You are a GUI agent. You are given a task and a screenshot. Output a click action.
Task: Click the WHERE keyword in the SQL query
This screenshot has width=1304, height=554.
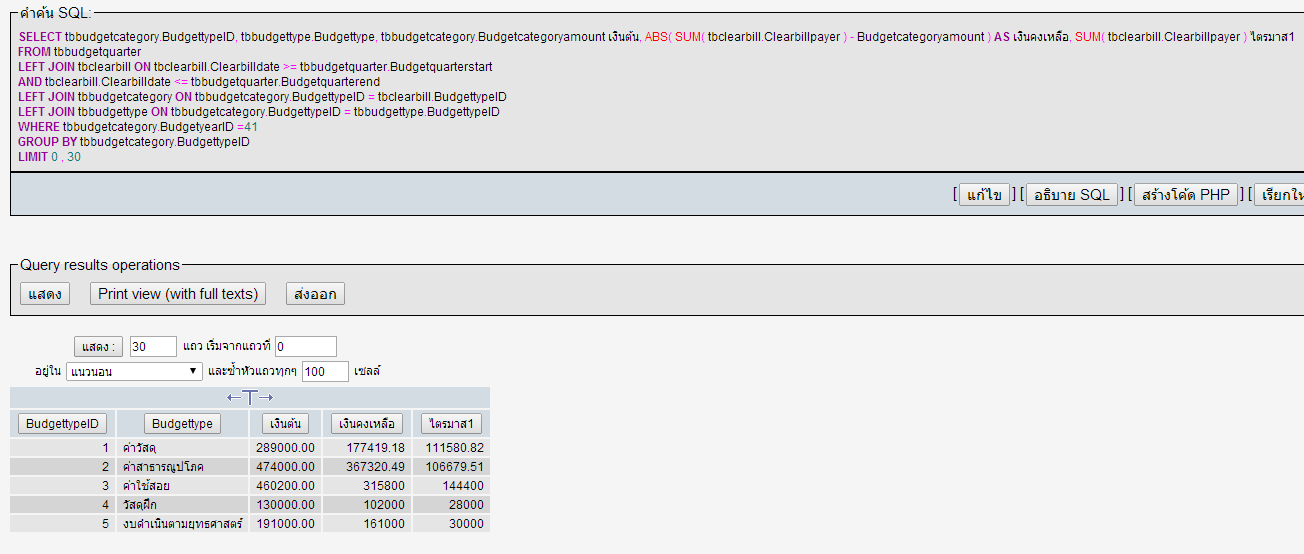click(x=39, y=127)
